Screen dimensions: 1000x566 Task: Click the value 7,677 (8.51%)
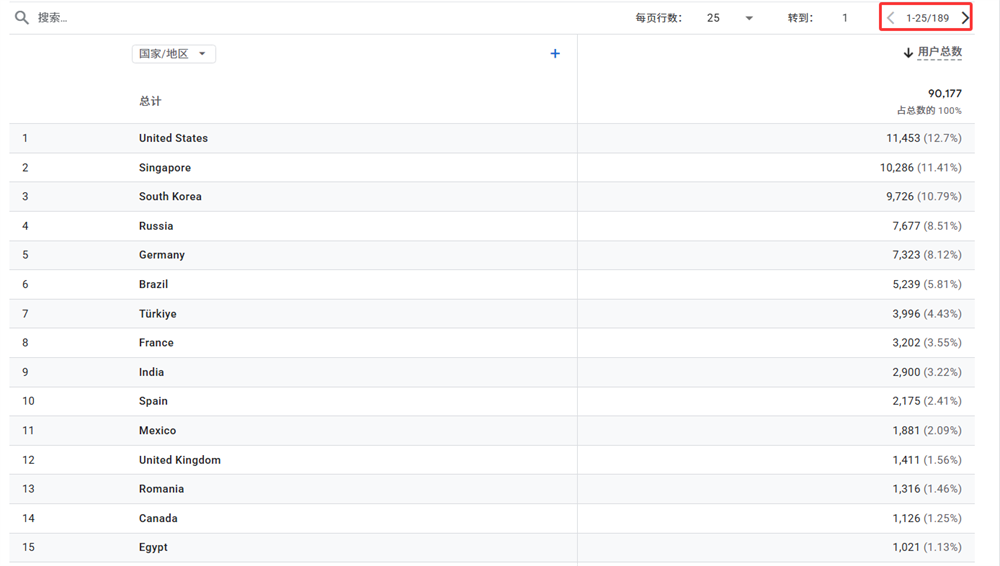pyautogui.click(x=927, y=226)
